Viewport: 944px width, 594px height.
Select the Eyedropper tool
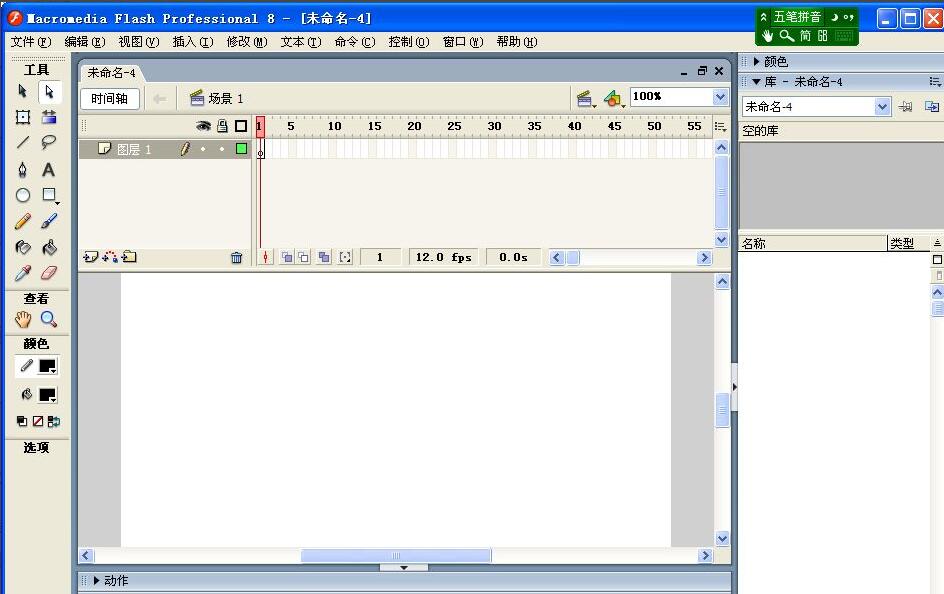click(23, 273)
